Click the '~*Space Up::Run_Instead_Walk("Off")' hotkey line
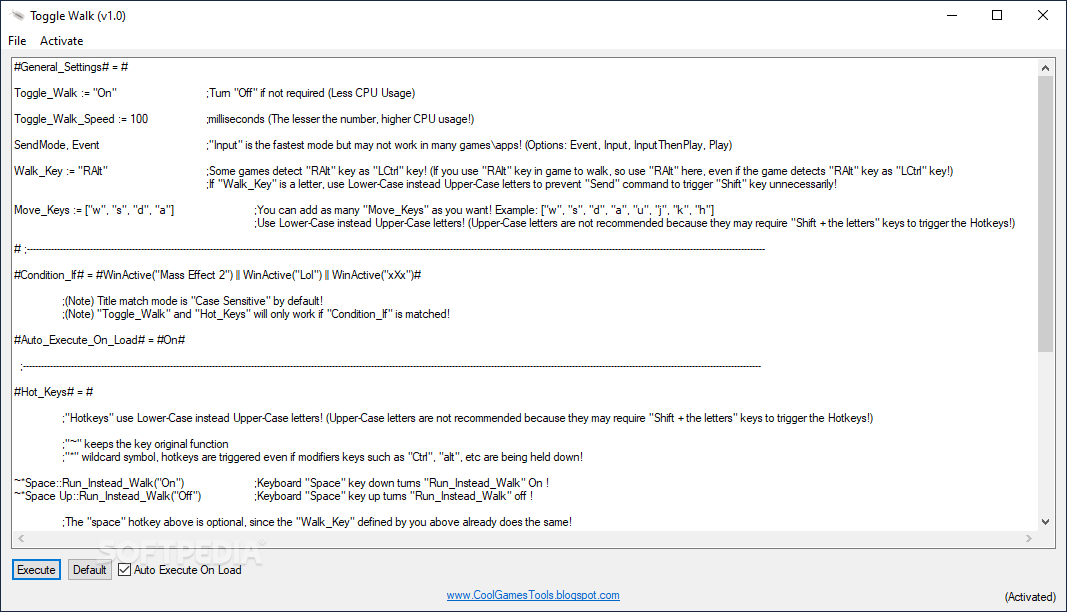This screenshot has height=612, width=1067. coord(108,496)
